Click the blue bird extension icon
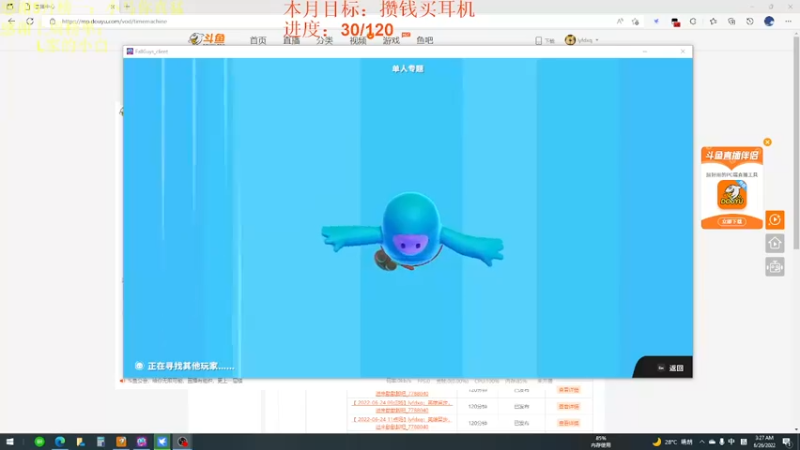This screenshot has width=800, height=450. 656,21
